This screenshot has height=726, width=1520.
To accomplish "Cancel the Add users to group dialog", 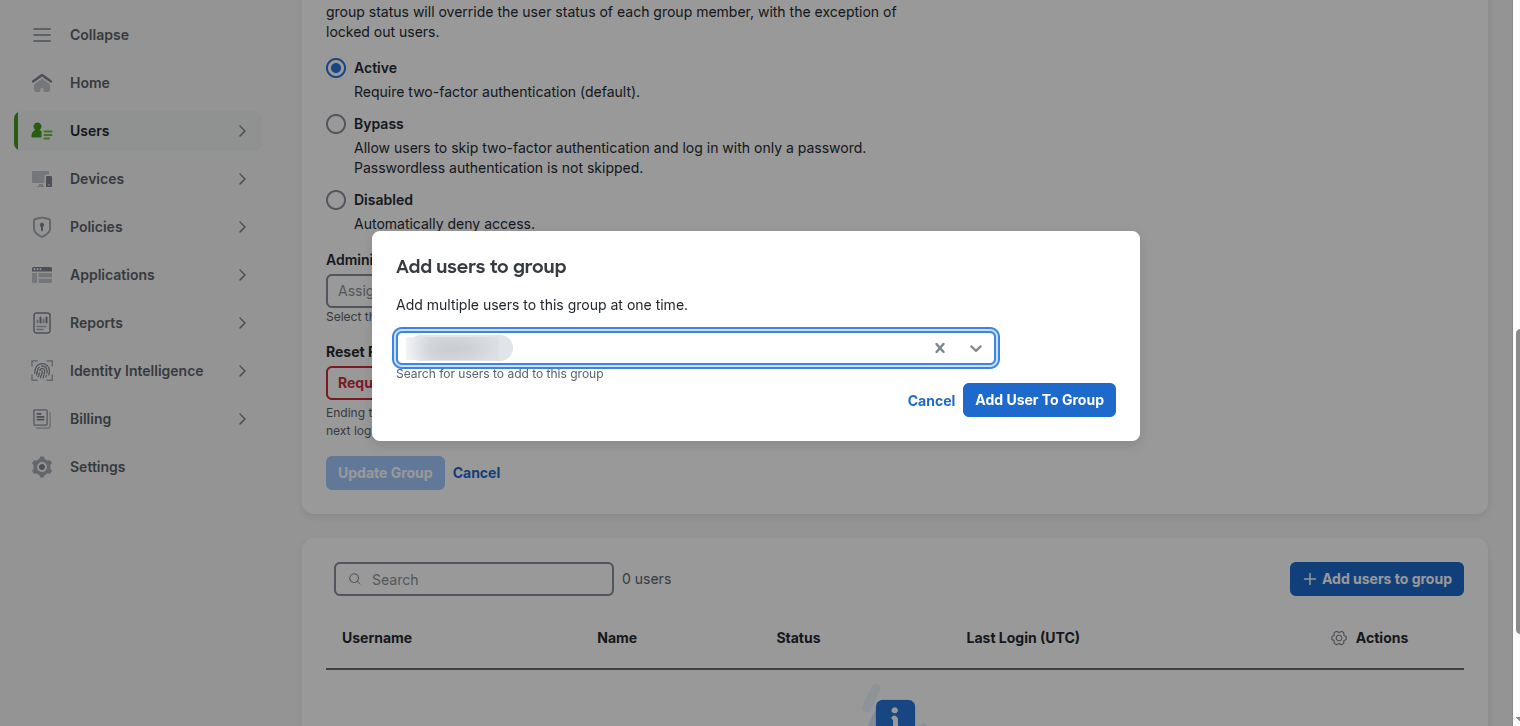I will click(x=931, y=401).
